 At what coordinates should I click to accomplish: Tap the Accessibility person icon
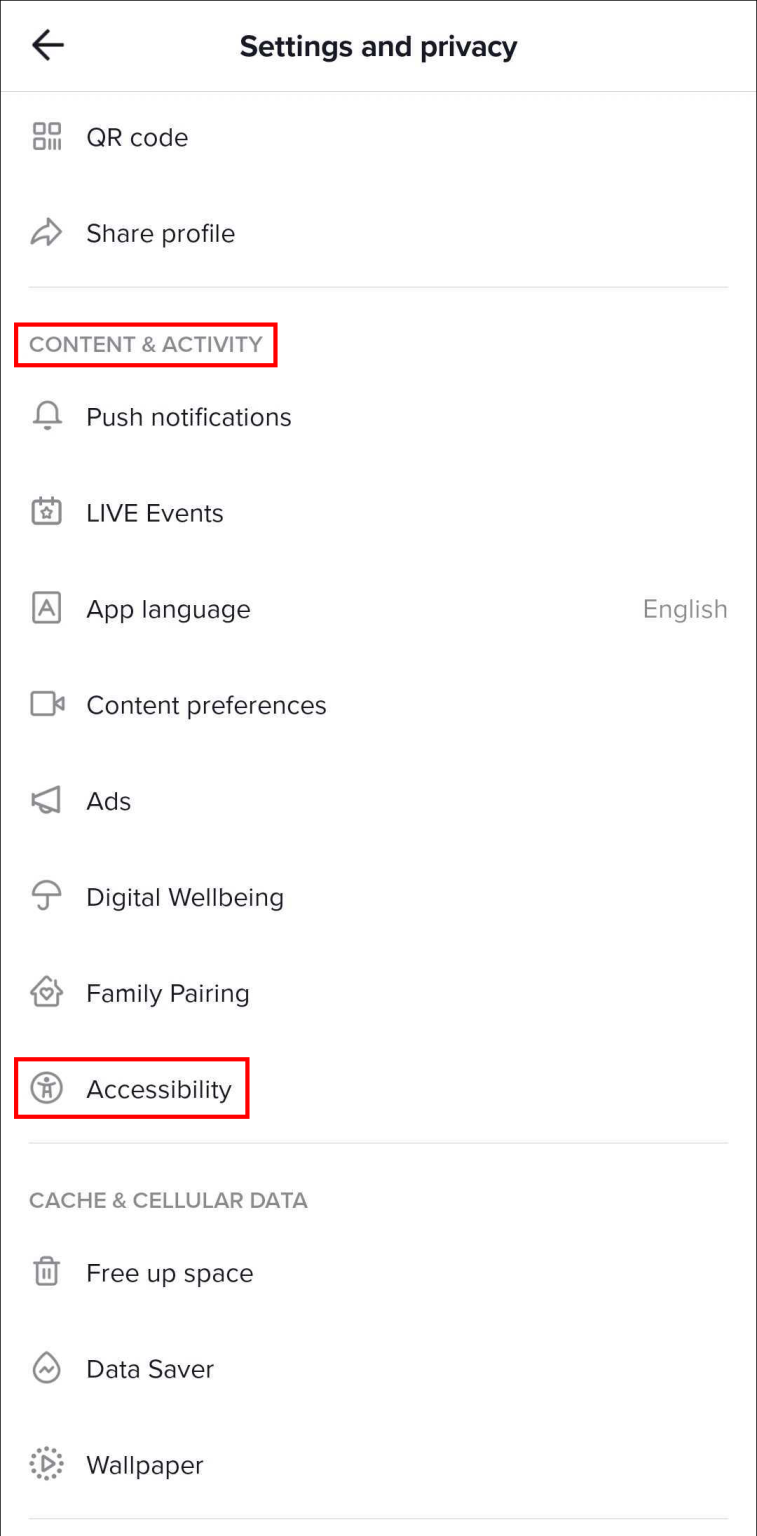pos(47,1089)
